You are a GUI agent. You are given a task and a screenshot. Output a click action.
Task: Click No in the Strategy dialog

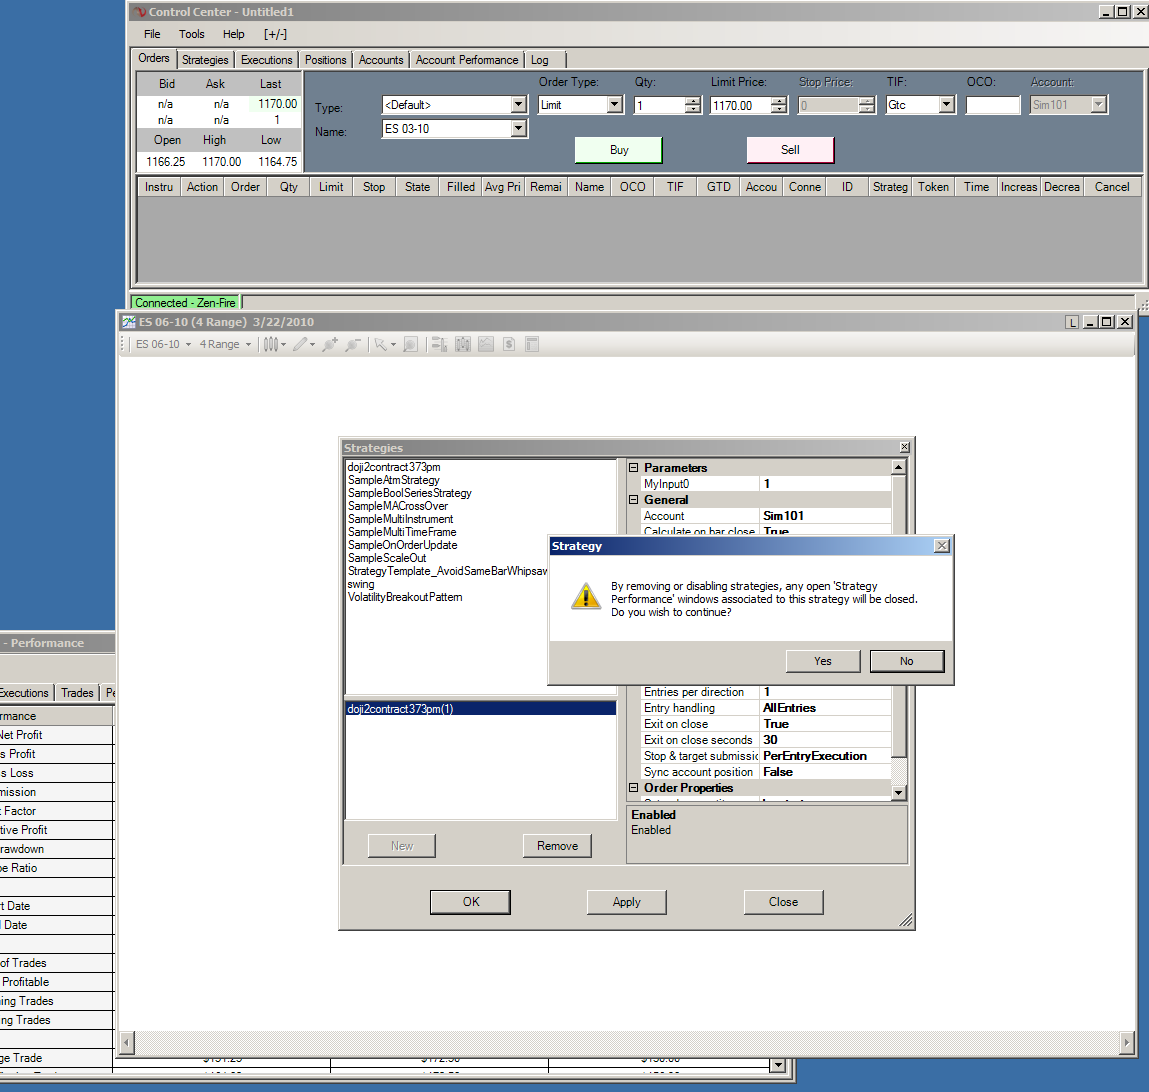click(x=906, y=661)
